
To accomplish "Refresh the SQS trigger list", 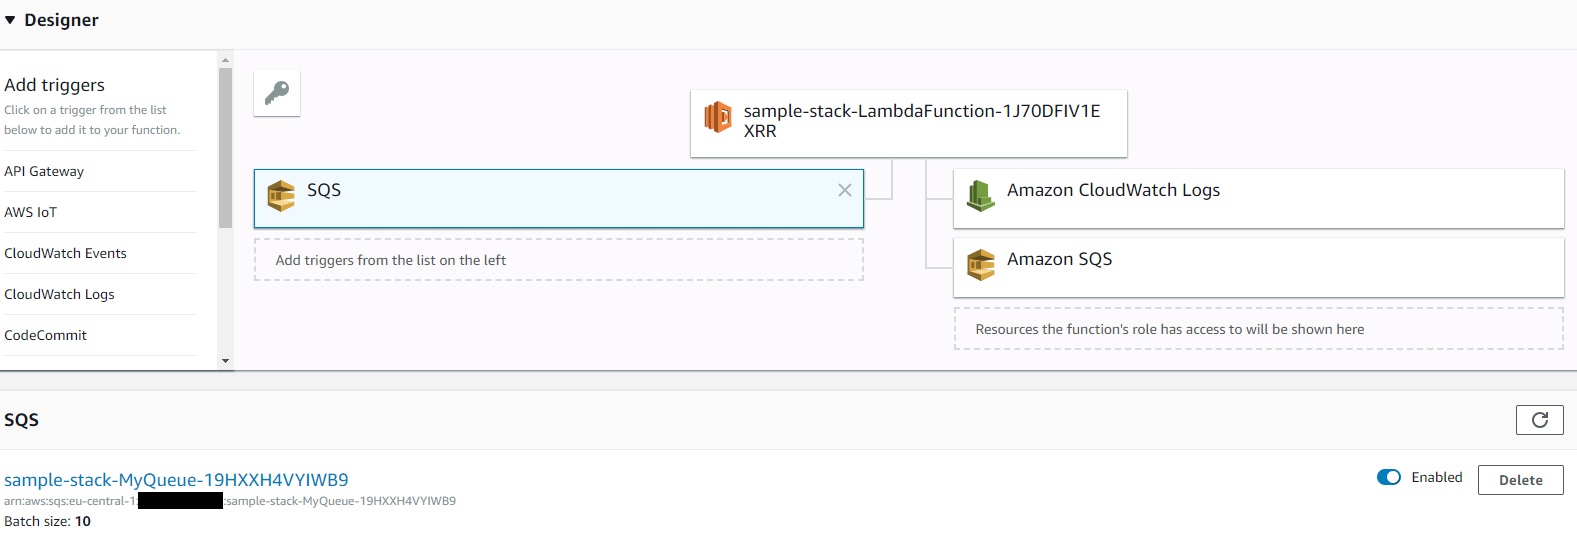I will coord(1540,420).
